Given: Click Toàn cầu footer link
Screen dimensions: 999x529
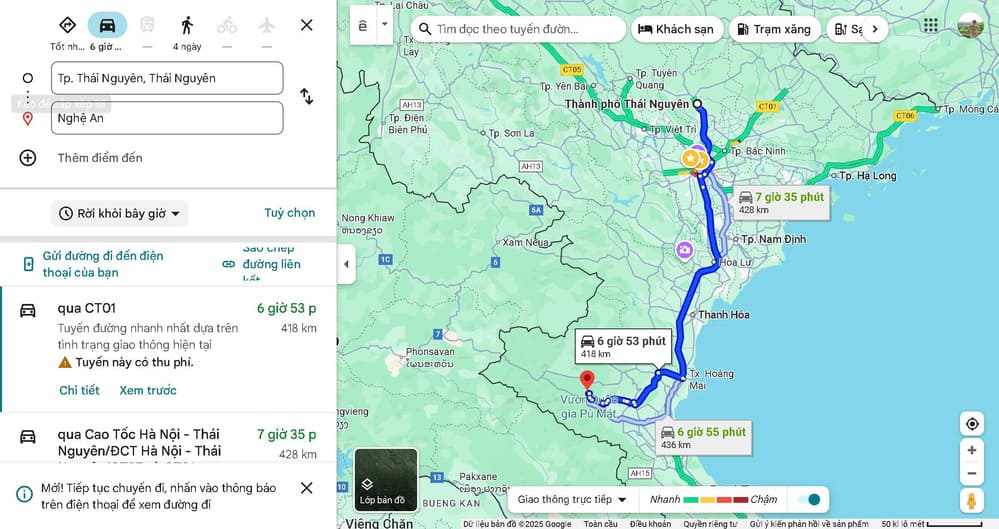Looking at the screenshot, I should tap(601, 524).
